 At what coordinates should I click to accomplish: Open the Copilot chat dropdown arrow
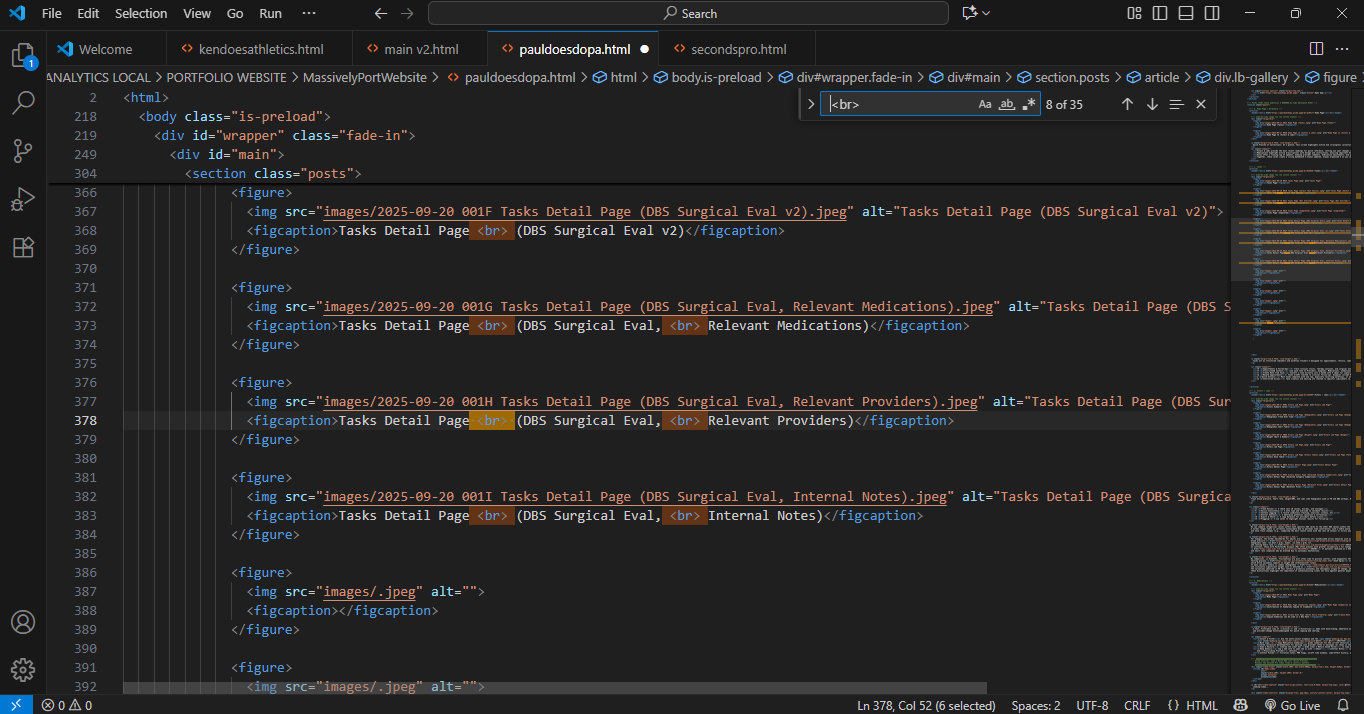[987, 13]
